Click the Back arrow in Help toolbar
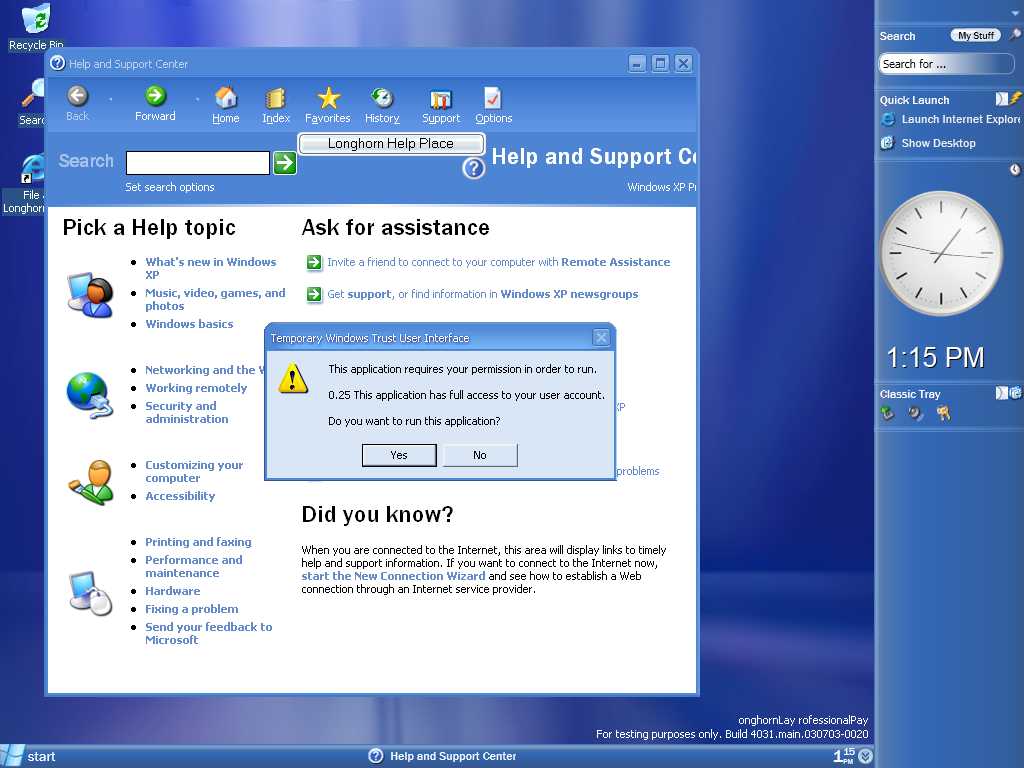This screenshot has height=768, width=1024. [78, 96]
